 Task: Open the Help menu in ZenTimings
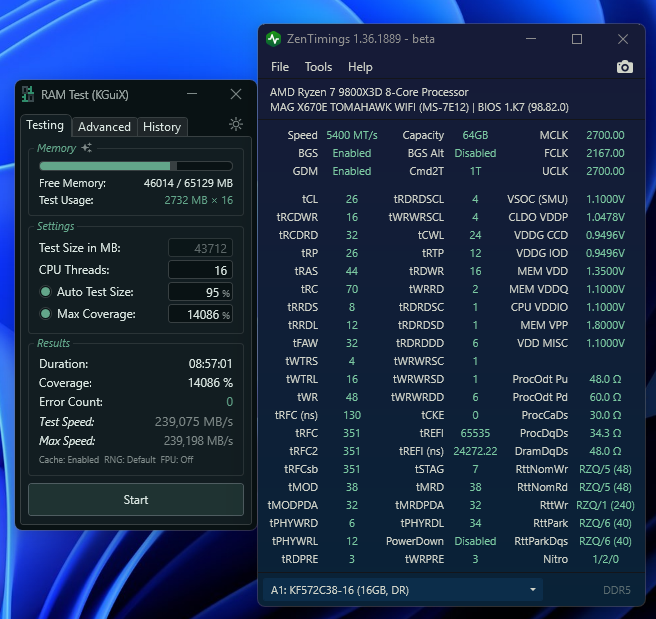click(x=360, y=67)
